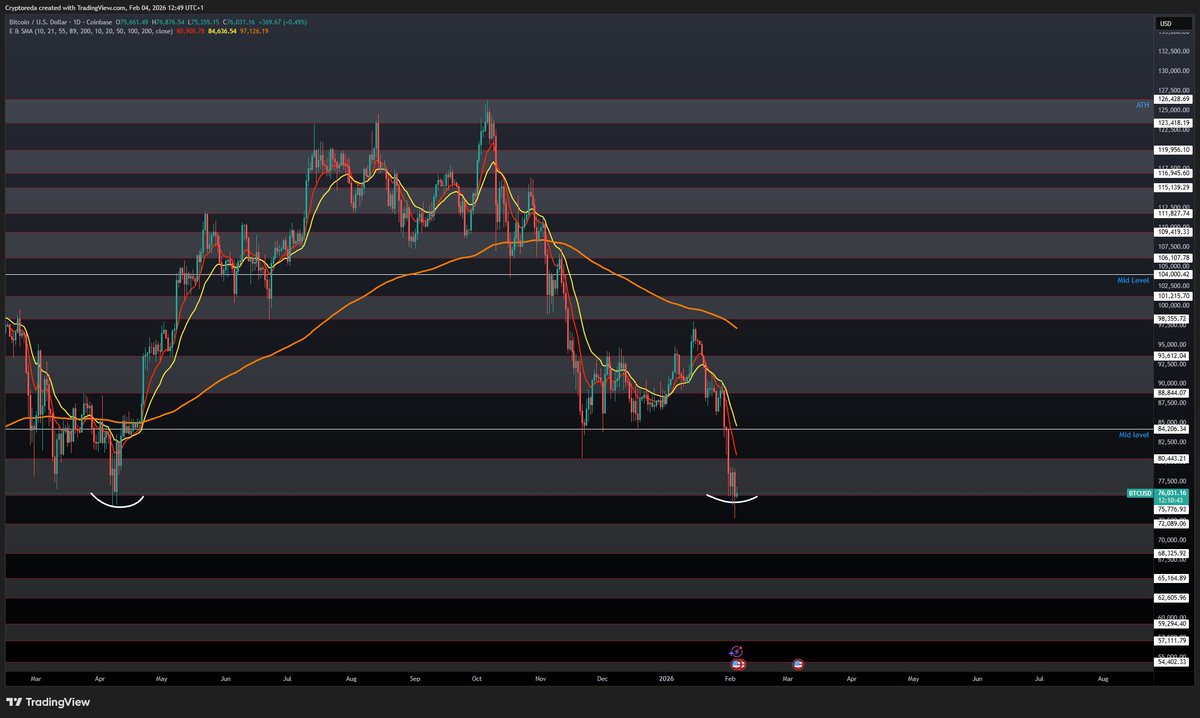
Task: Open the 1D timeframe selector in the legend
Action: (76, 21)
